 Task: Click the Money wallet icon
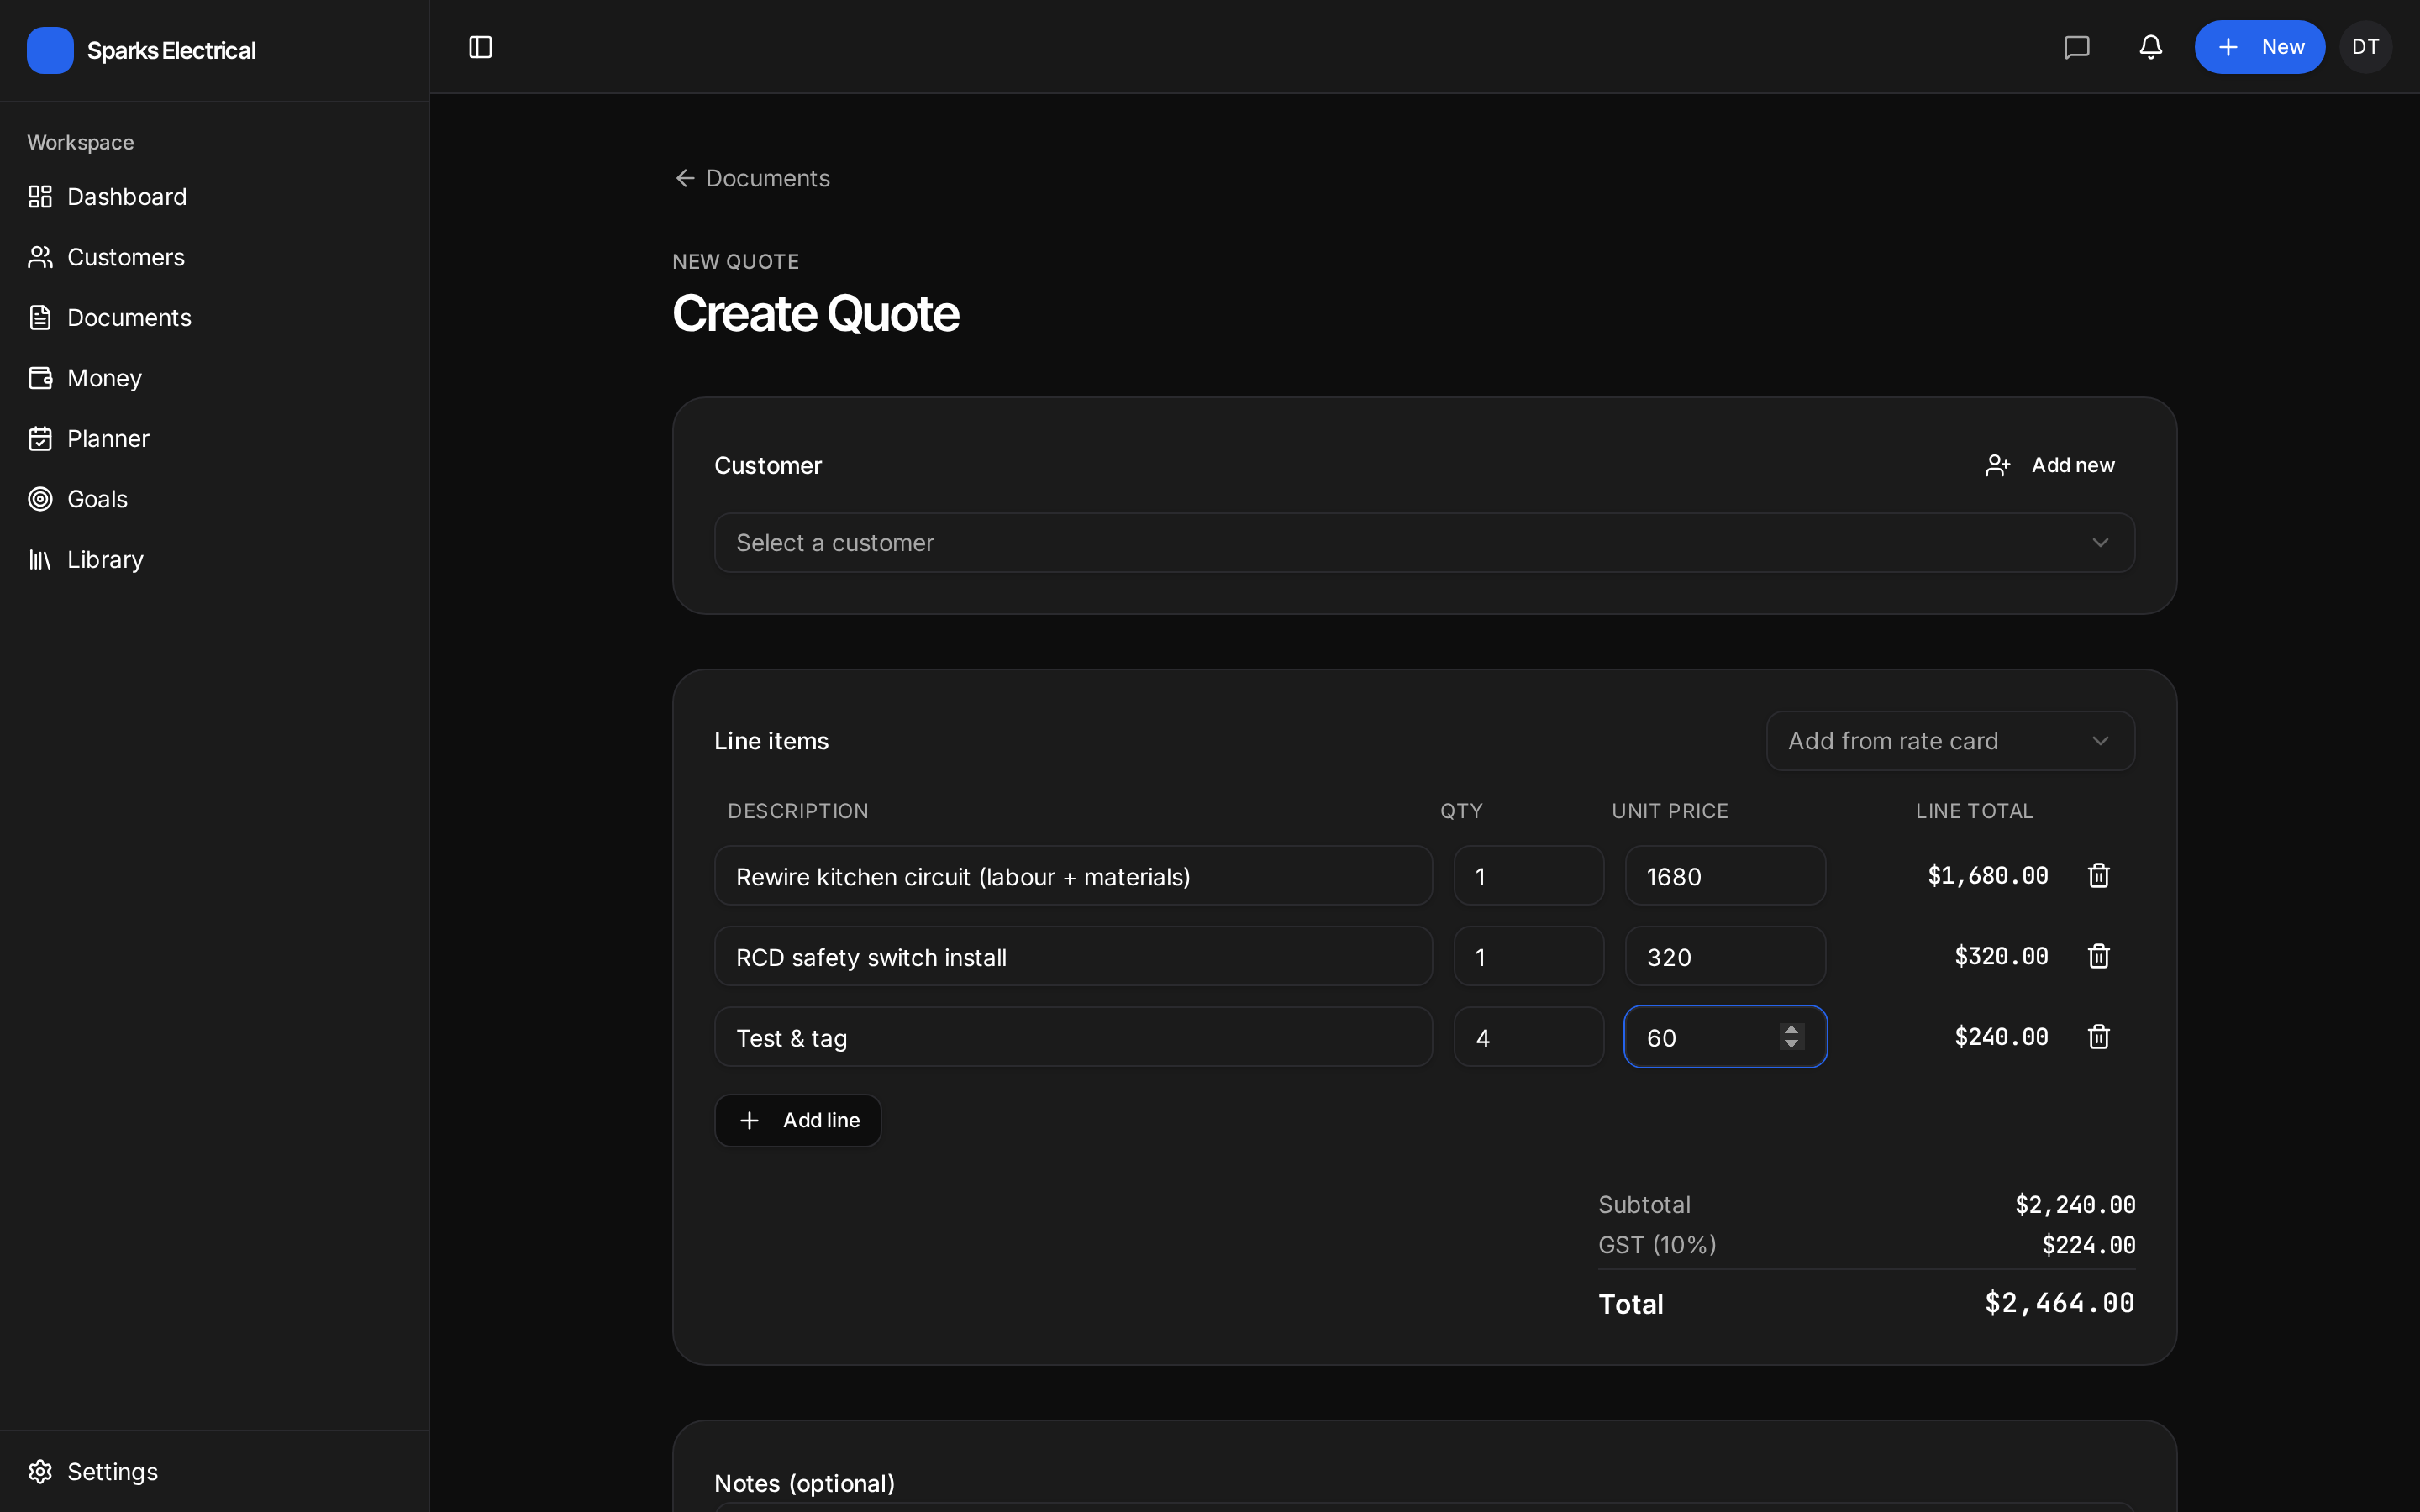pos(40,378)
